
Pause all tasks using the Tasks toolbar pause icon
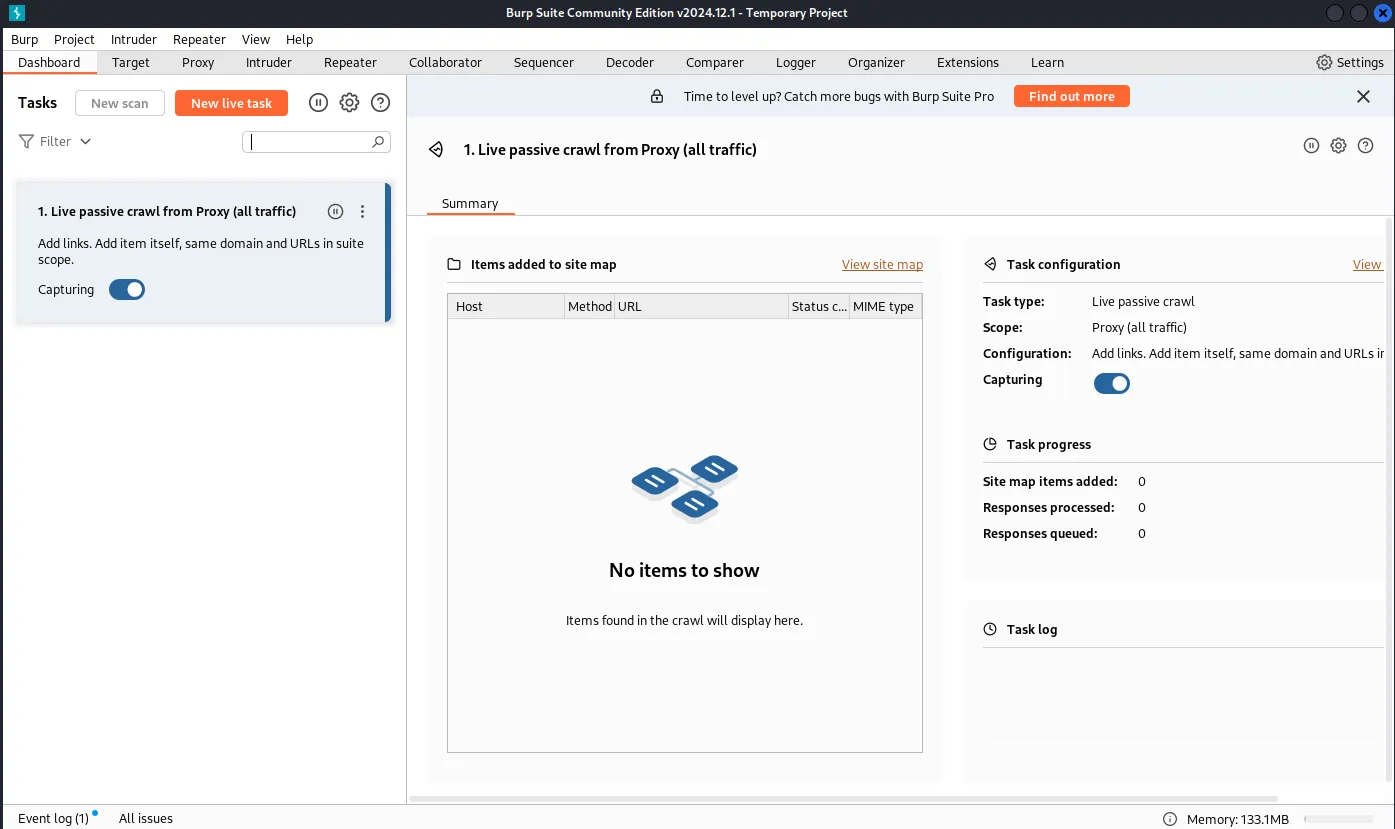318,103
